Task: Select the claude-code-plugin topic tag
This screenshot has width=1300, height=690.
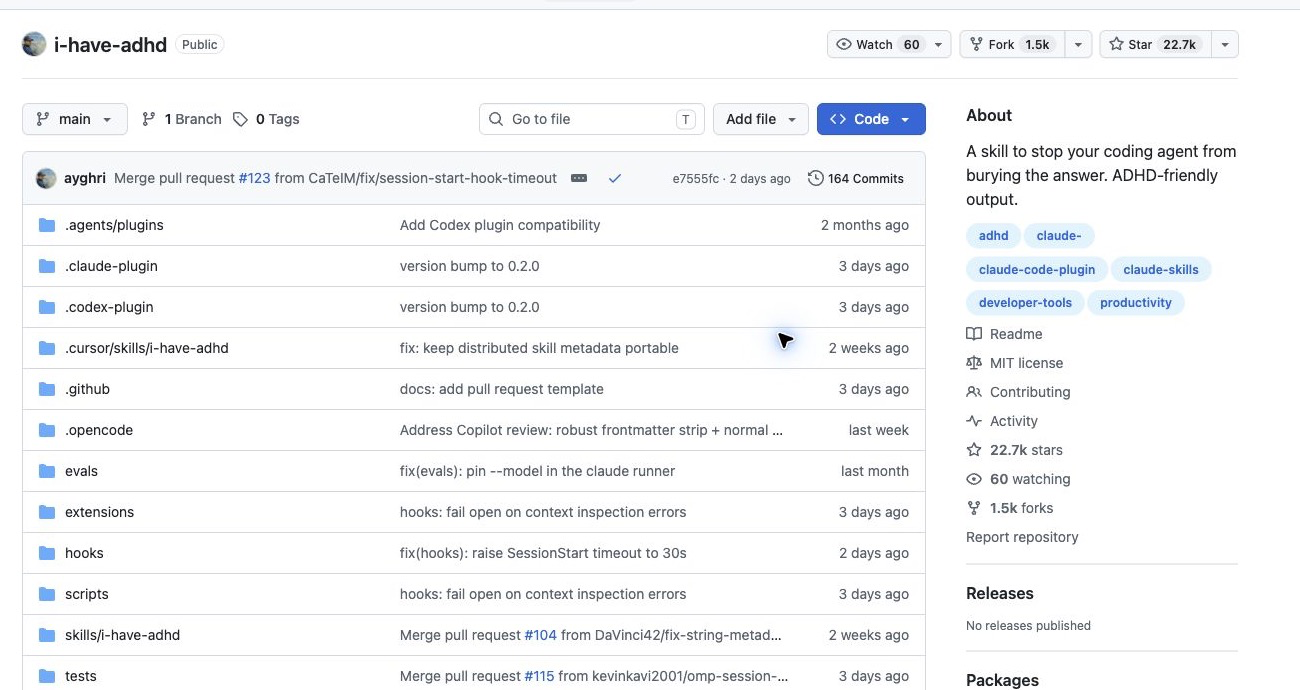Action: coord(1037,269)
